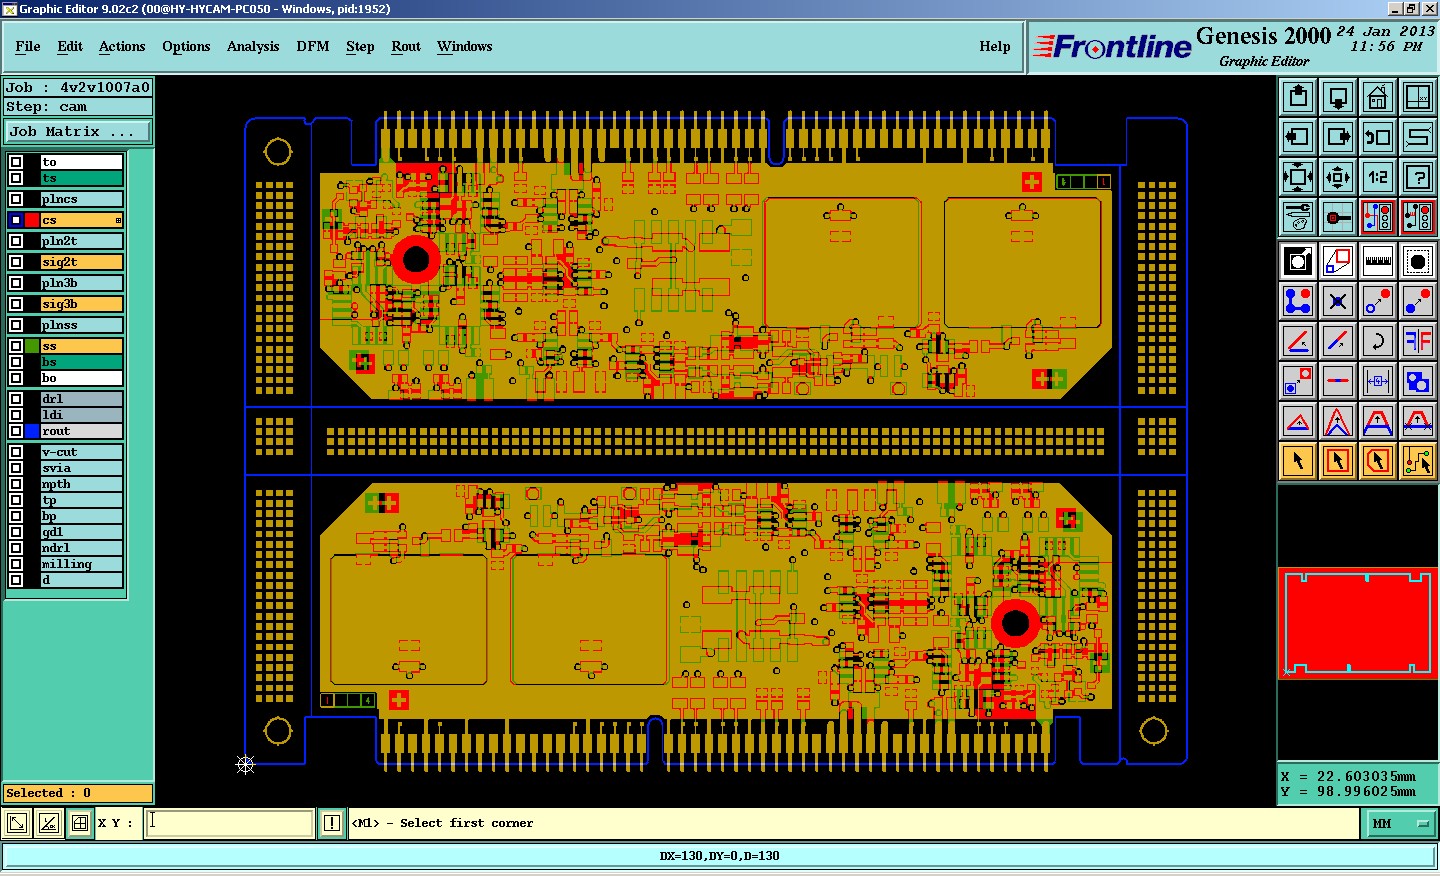Click the curved rotate arrow icon
Image resolution: width=1440 pixels, height=876 pixels.
[1378, 341]
